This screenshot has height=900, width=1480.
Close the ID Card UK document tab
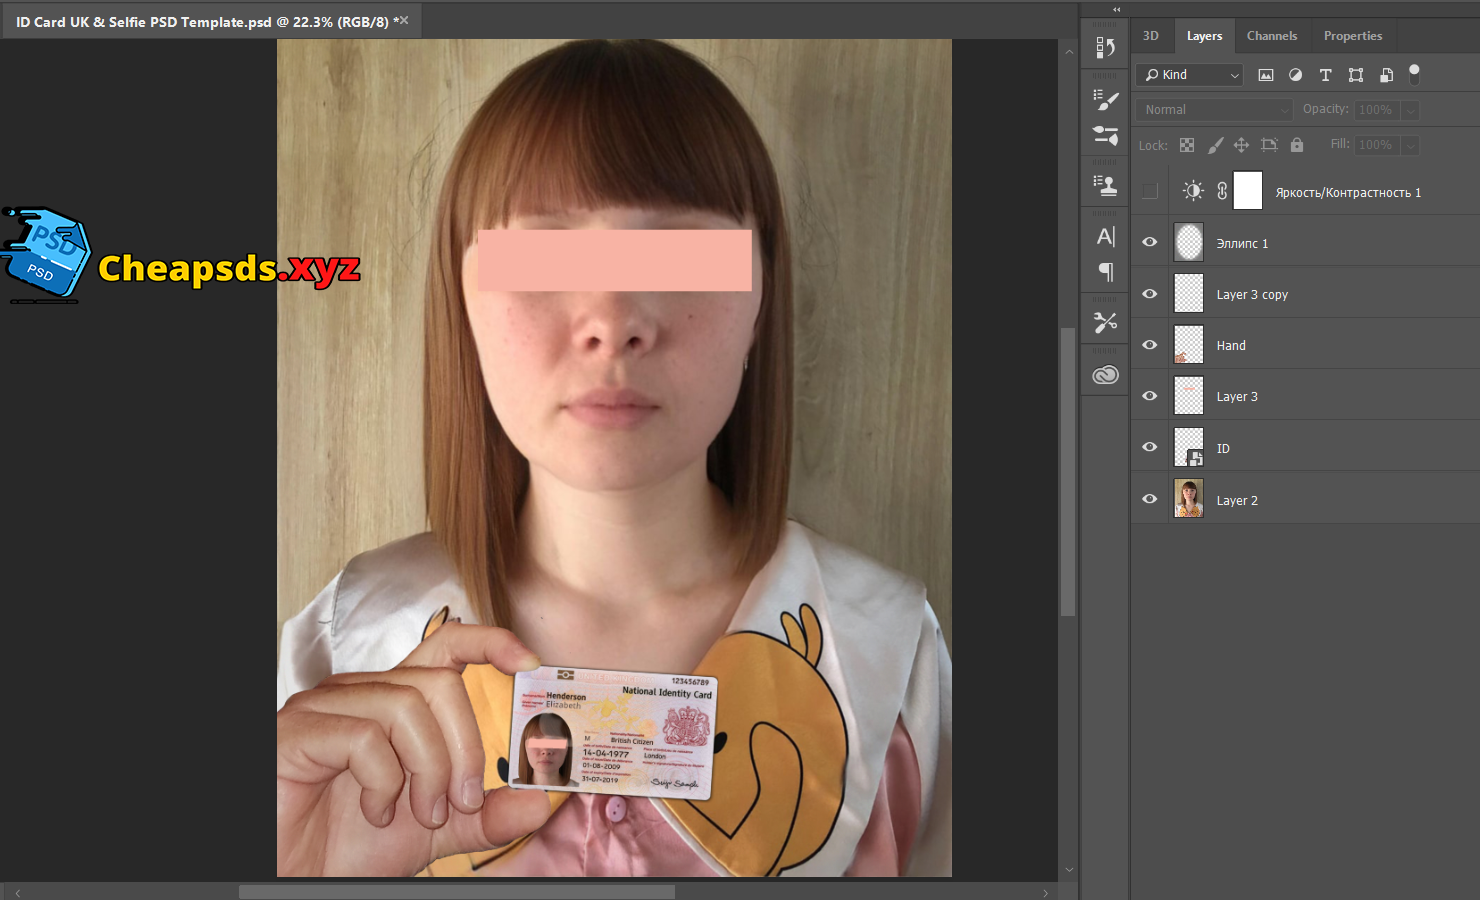click(x=404, y=20)
